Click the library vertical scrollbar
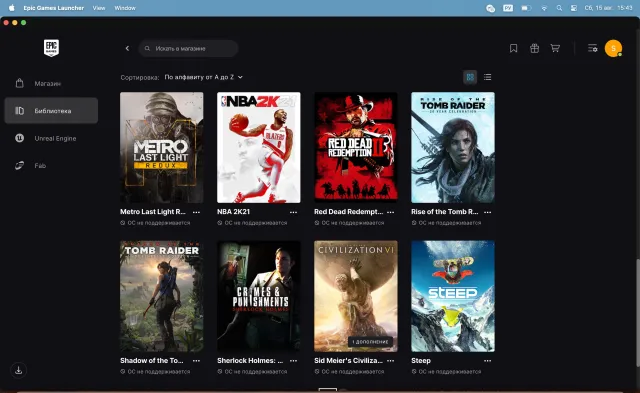 [x=638, y=313]
